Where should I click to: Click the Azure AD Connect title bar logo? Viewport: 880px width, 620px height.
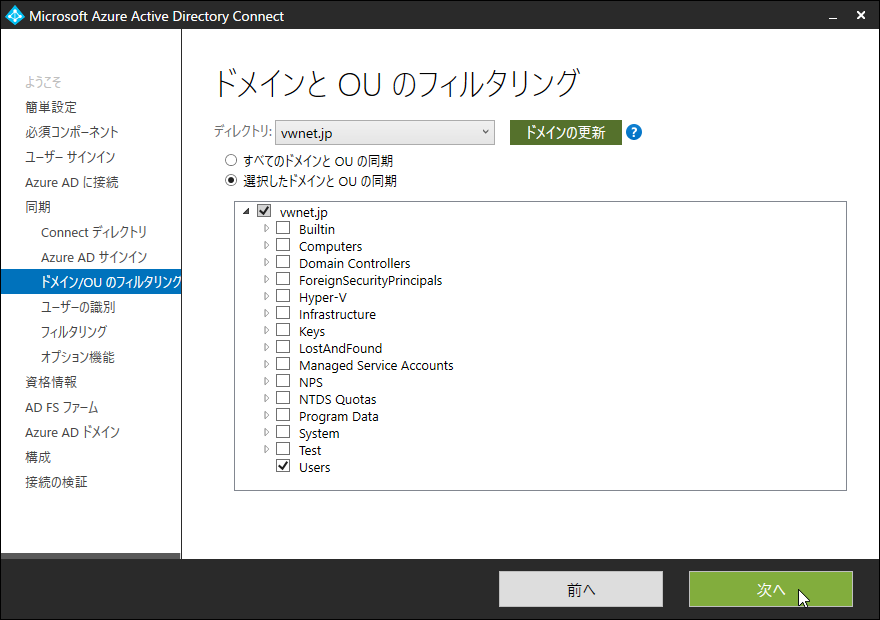point(15,15)
